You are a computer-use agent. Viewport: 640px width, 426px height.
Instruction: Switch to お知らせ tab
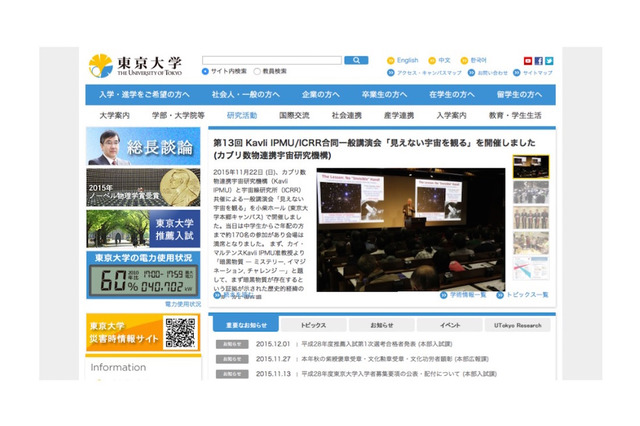382,325
